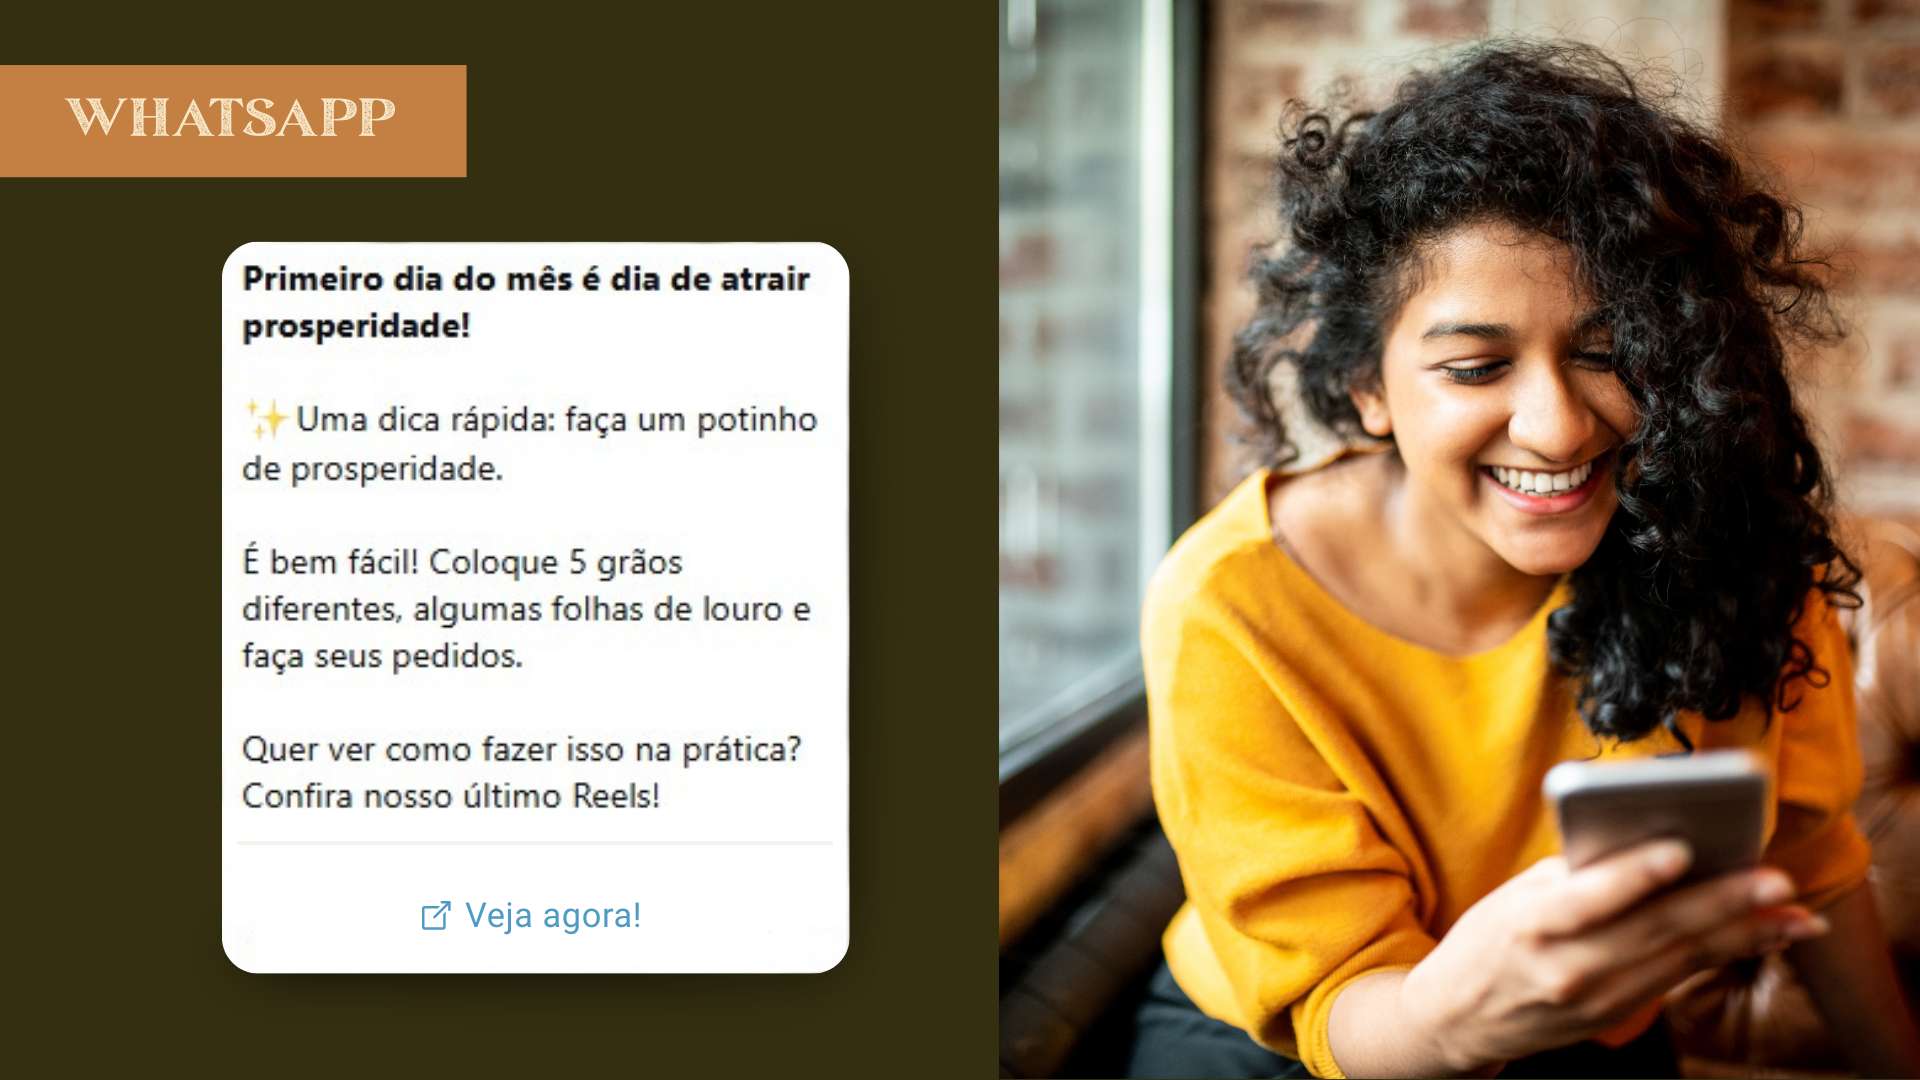Click the line "É bem fácil! Coloque 5 grãos"
This screenshot has width=1920, height=1080.
click(462, 562)
